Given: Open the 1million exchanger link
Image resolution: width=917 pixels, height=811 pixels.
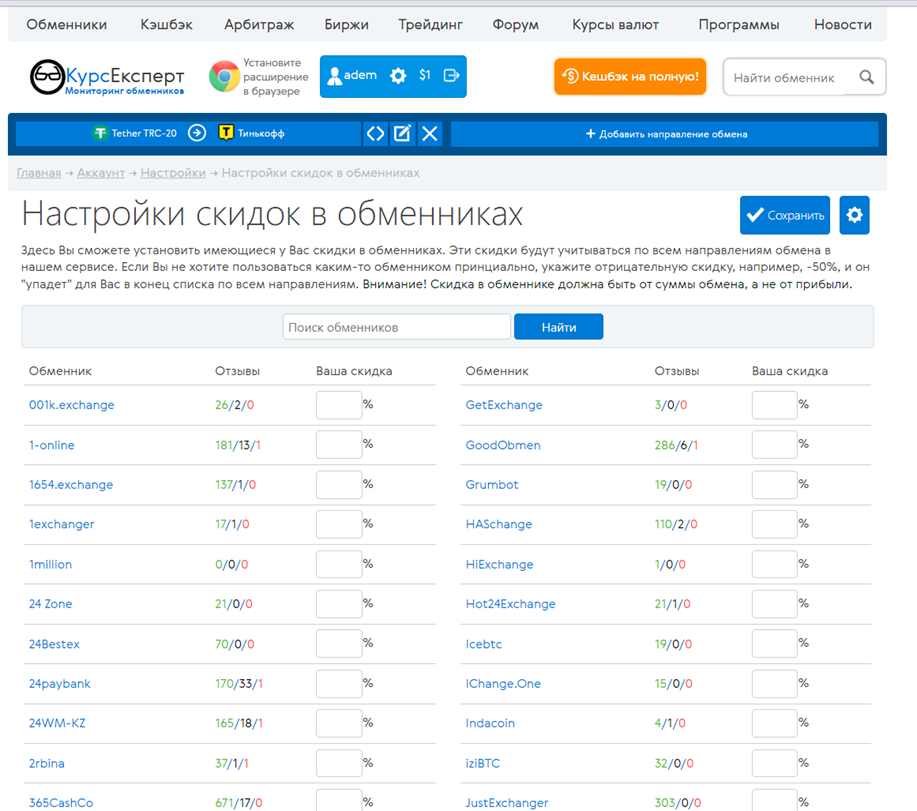Looking at the screenshot, I should point(50,564).
